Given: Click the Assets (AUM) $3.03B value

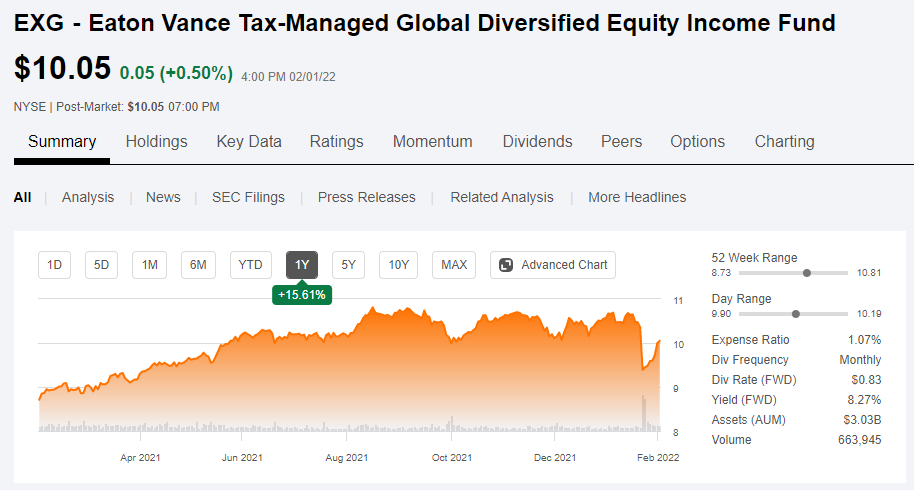Looking at the screenshot, I should 862,420.
